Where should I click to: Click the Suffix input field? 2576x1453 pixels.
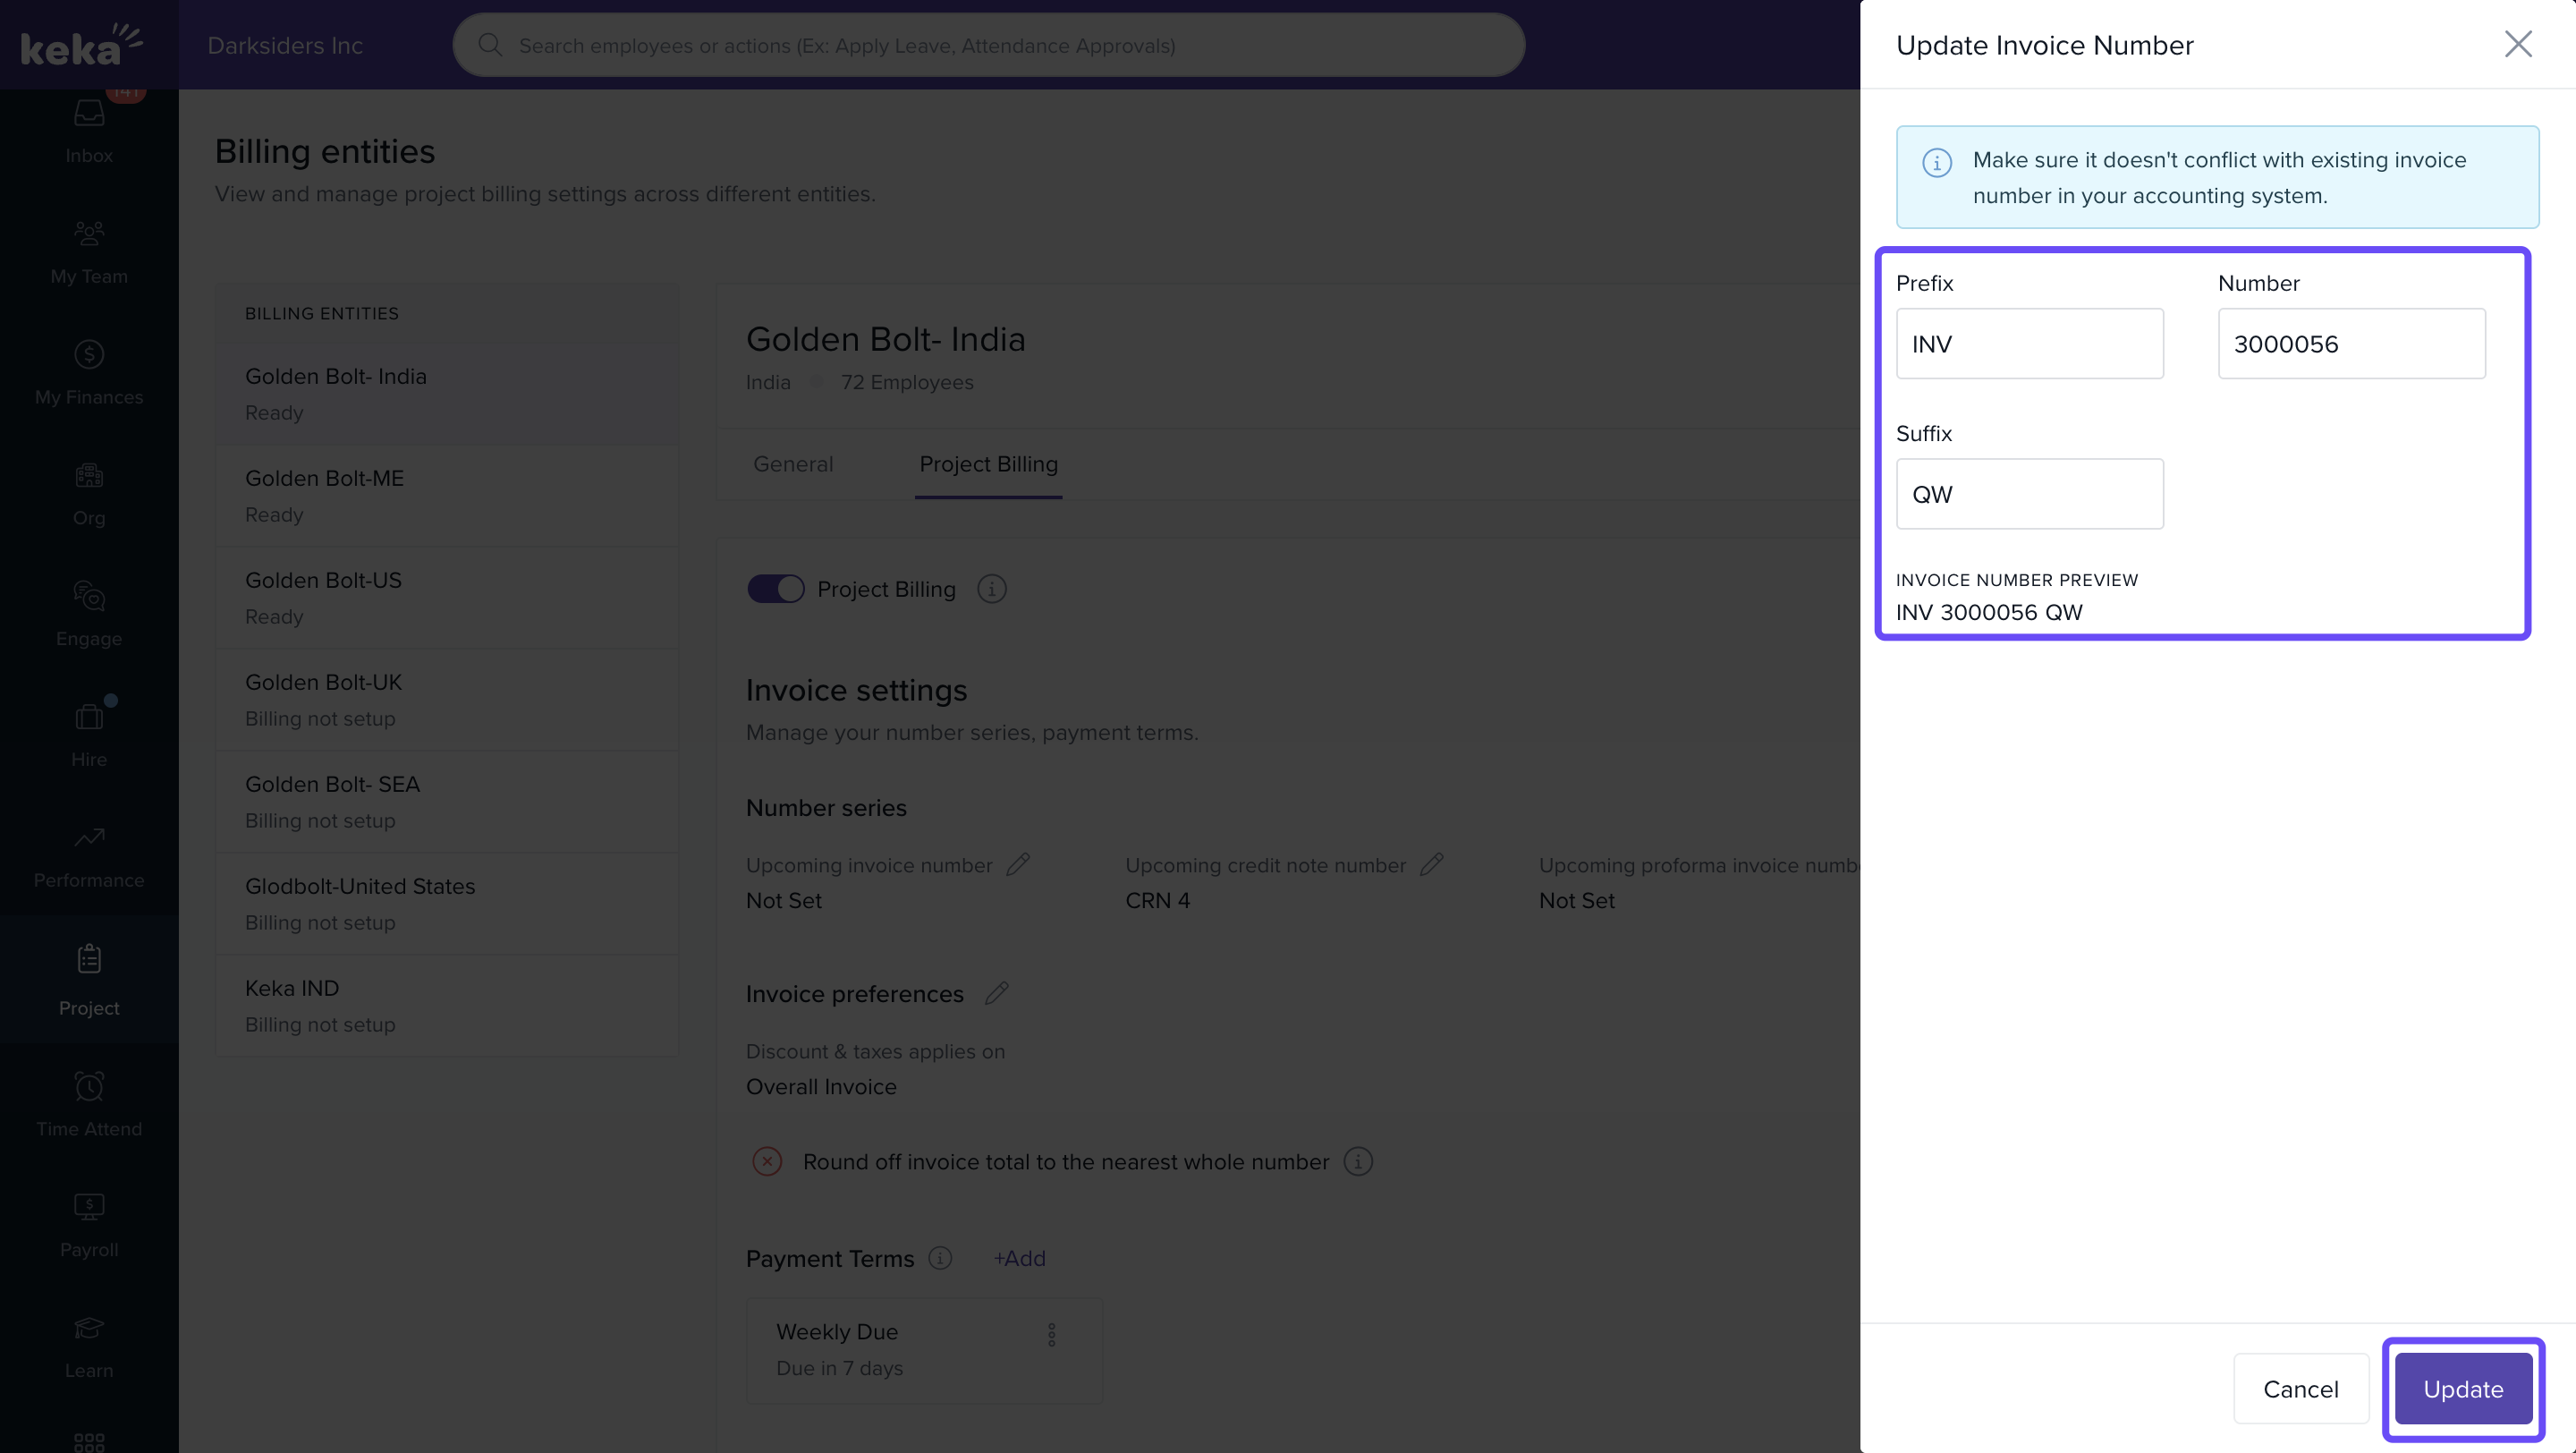(2029, 493)
